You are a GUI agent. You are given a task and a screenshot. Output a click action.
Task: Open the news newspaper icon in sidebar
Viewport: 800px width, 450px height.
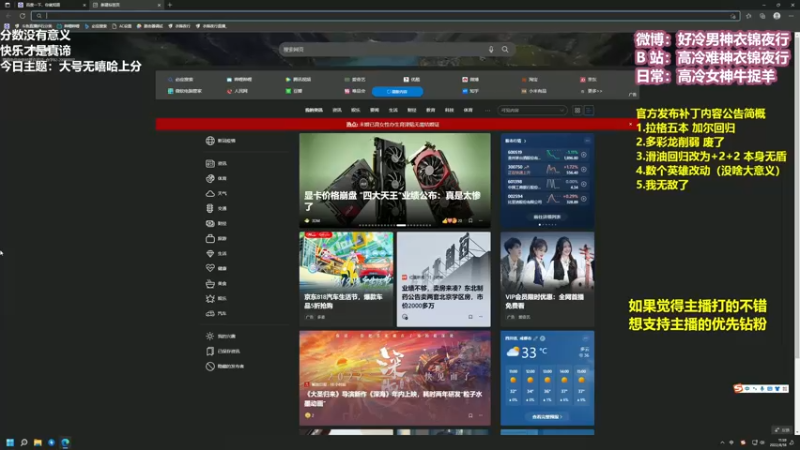[x=210, y=164]
